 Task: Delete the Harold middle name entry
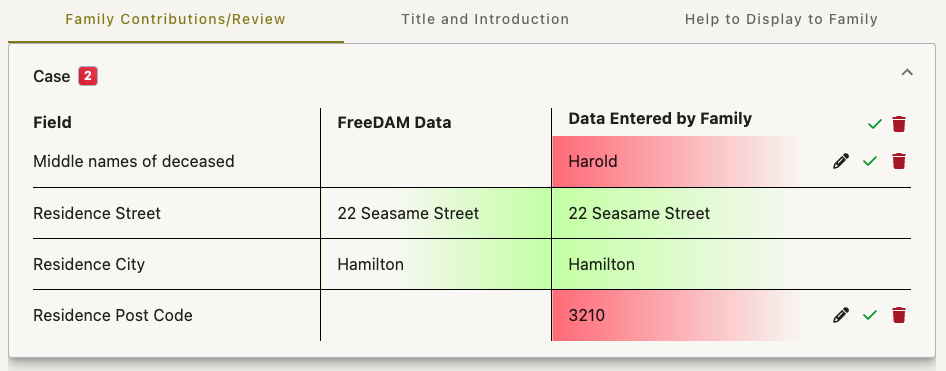pos(899,161)
